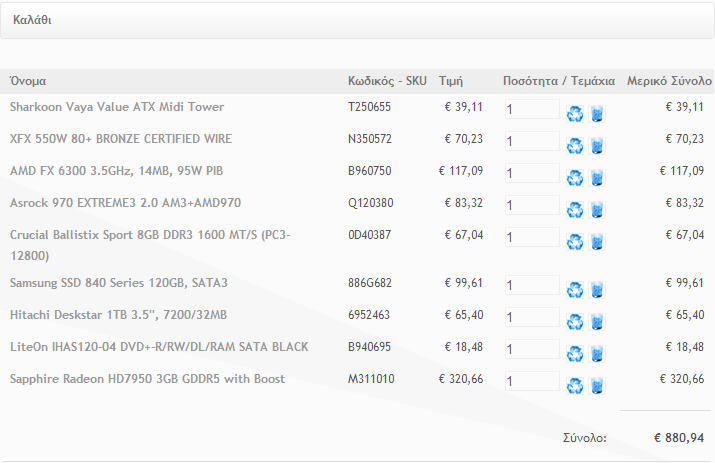Click the Καλάθι cart title

pyautogui.click(x=32, y=20)
